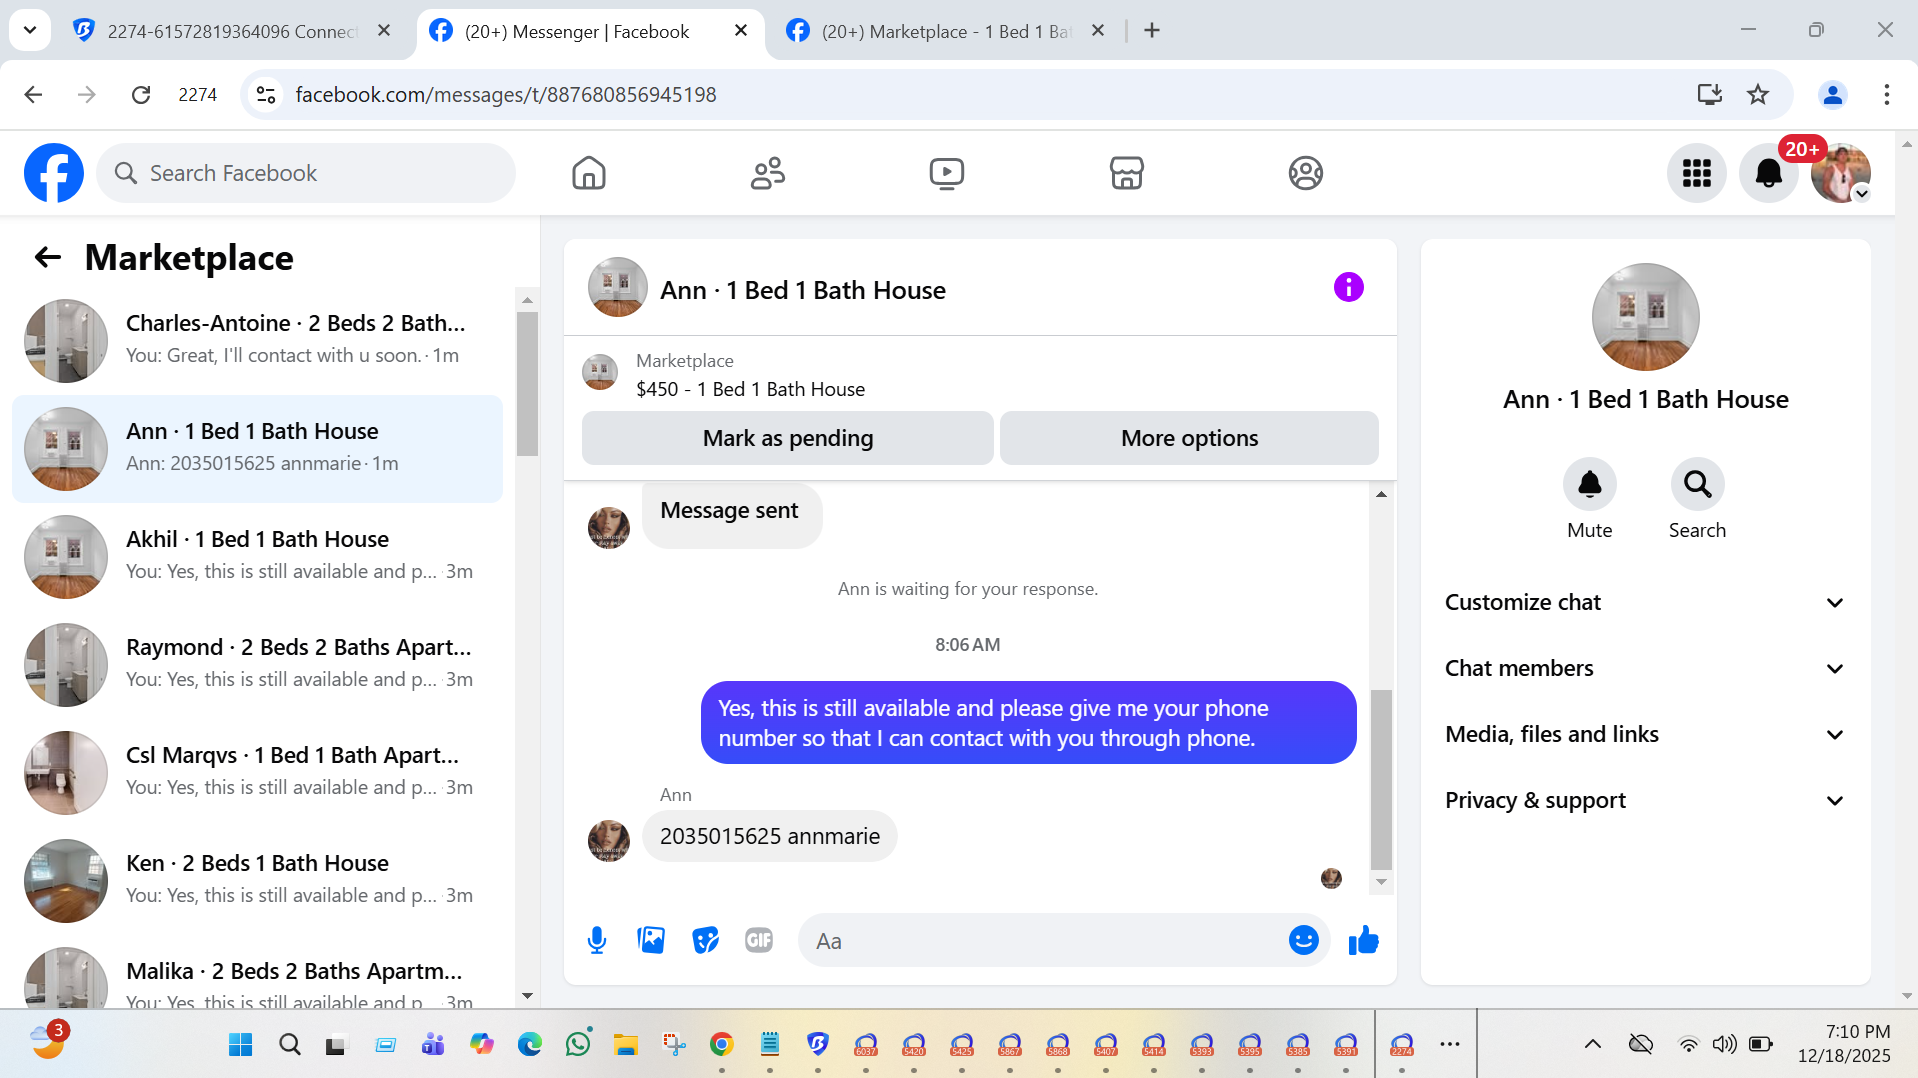Mute the Ann conversation

[1590, 484]
